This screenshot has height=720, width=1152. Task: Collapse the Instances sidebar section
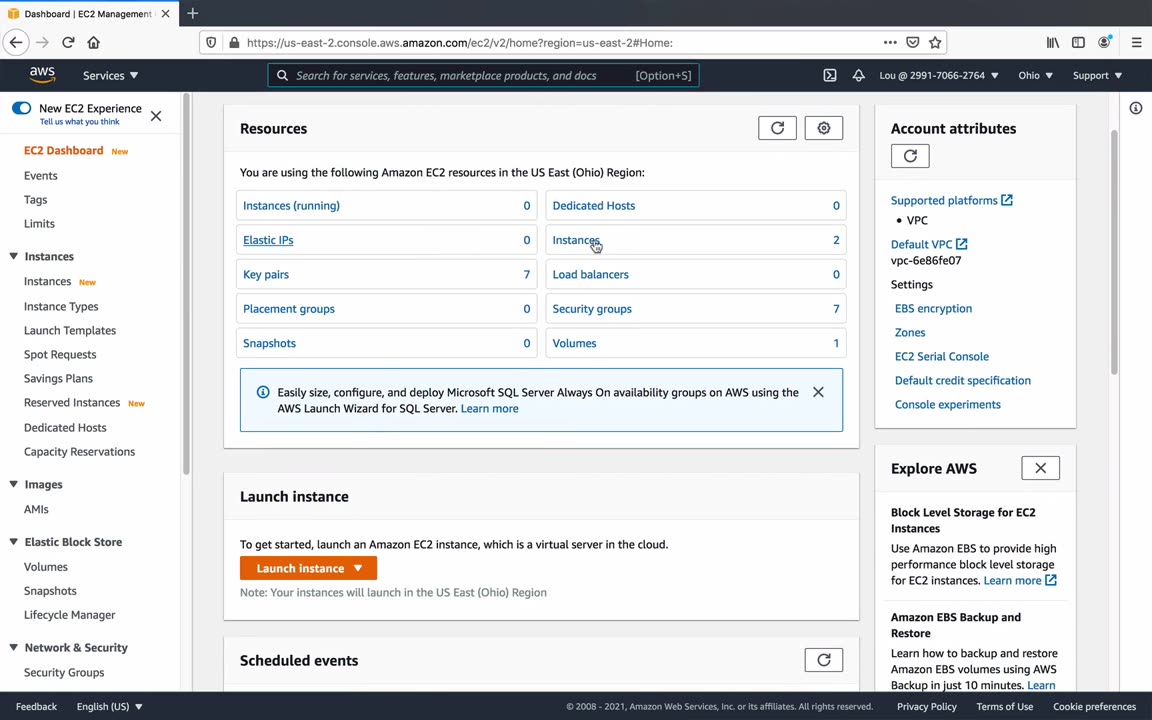(14, 257)
